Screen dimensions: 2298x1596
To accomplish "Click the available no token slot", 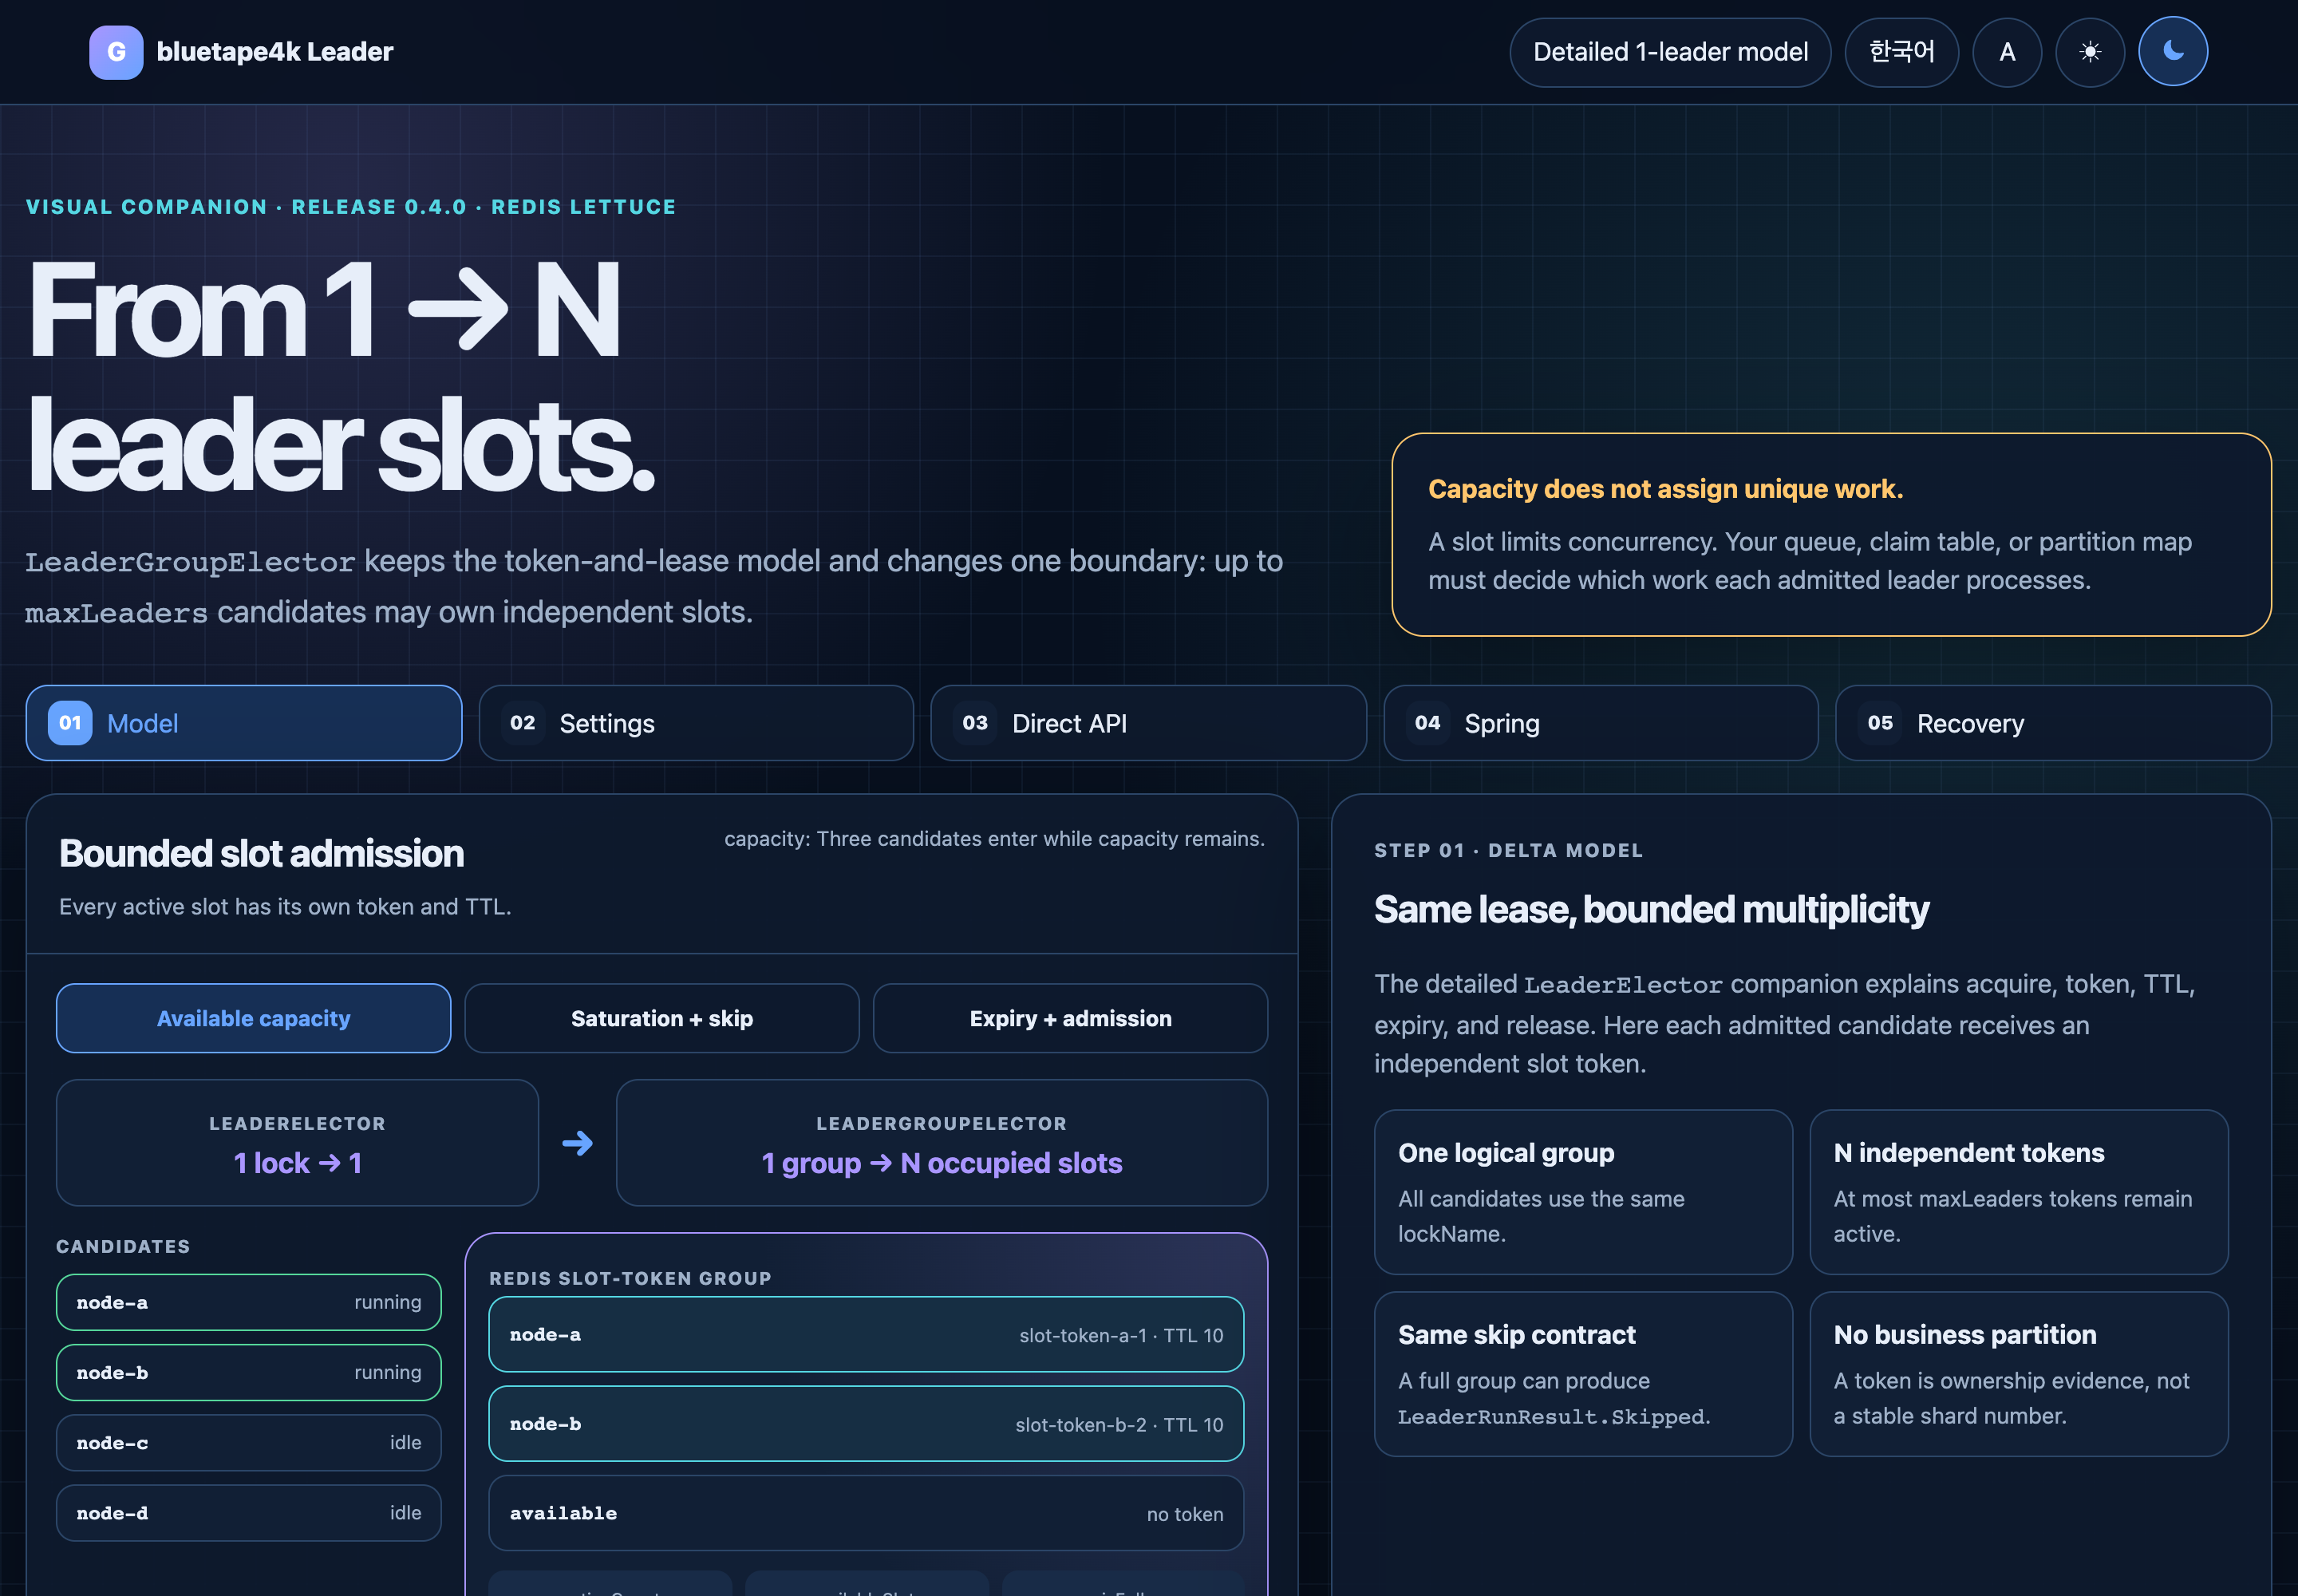I will point(866,1513).
